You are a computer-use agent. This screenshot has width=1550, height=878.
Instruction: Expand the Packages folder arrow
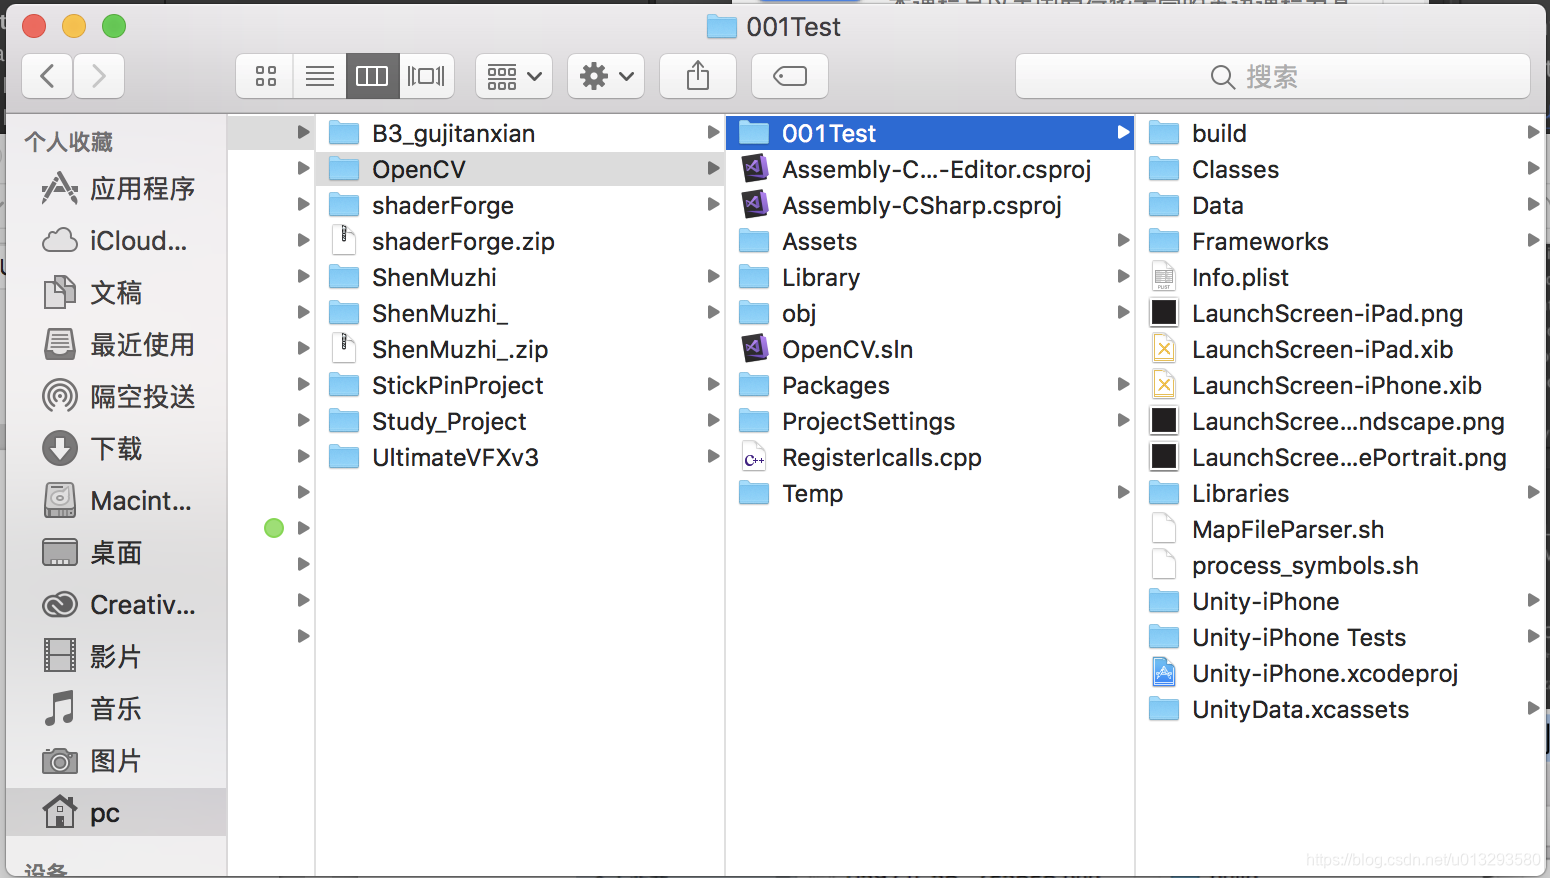tap(1123, 385)
